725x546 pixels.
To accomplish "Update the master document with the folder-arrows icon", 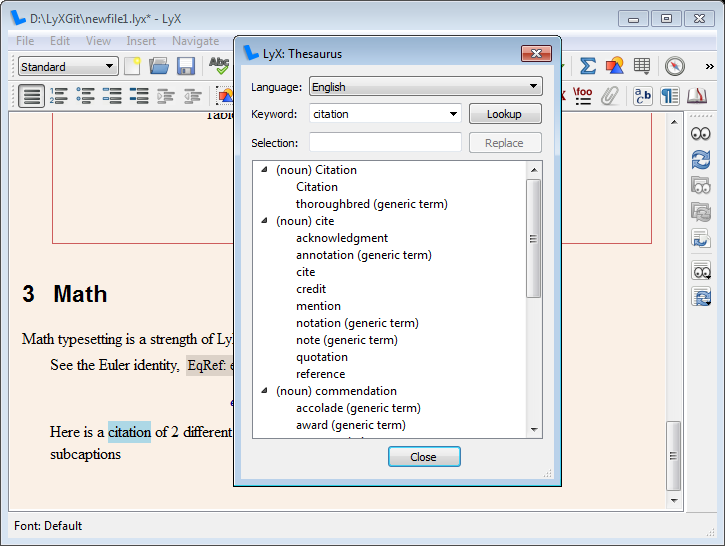I will (700, 212).
